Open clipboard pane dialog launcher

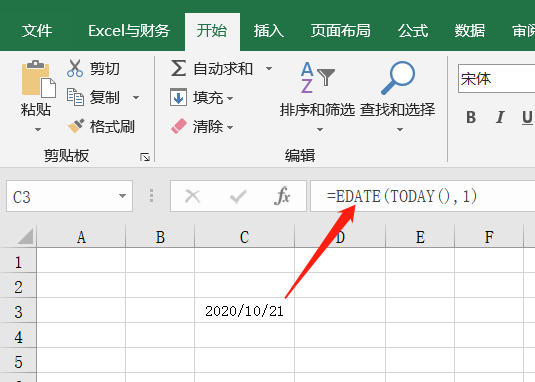point(145,157)
